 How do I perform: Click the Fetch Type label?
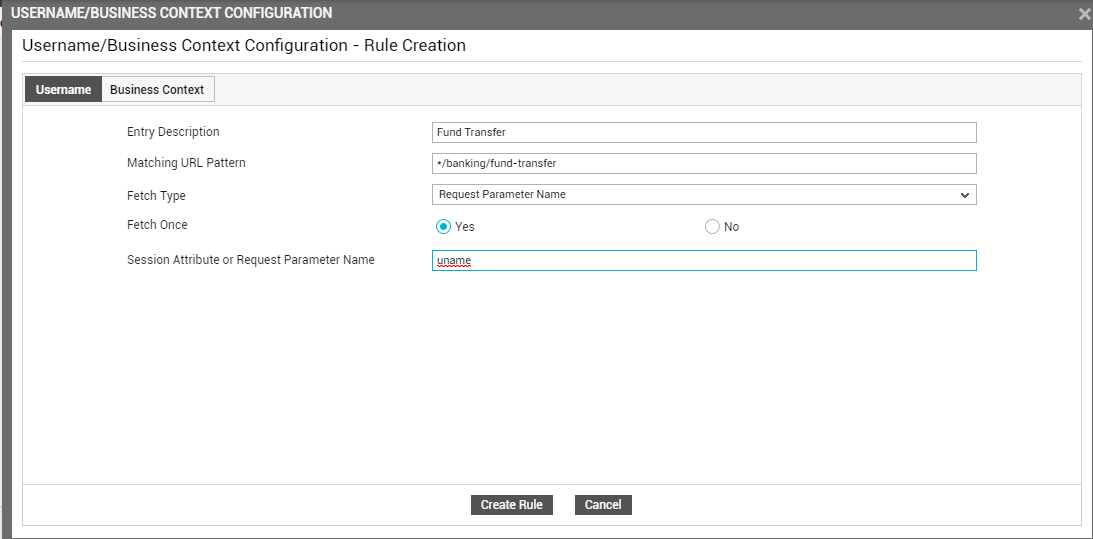[156, 196]
